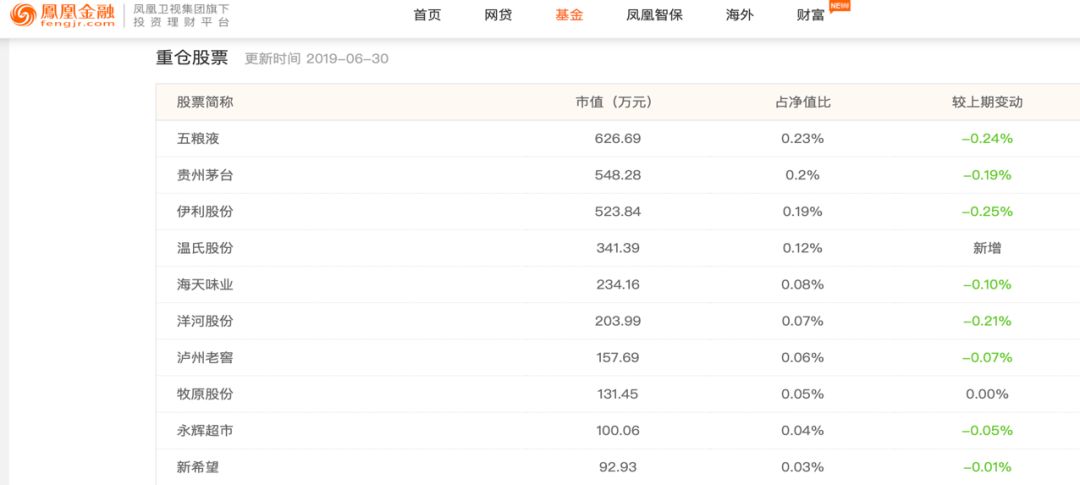Select the 新希望 stock name

(198, 467)
